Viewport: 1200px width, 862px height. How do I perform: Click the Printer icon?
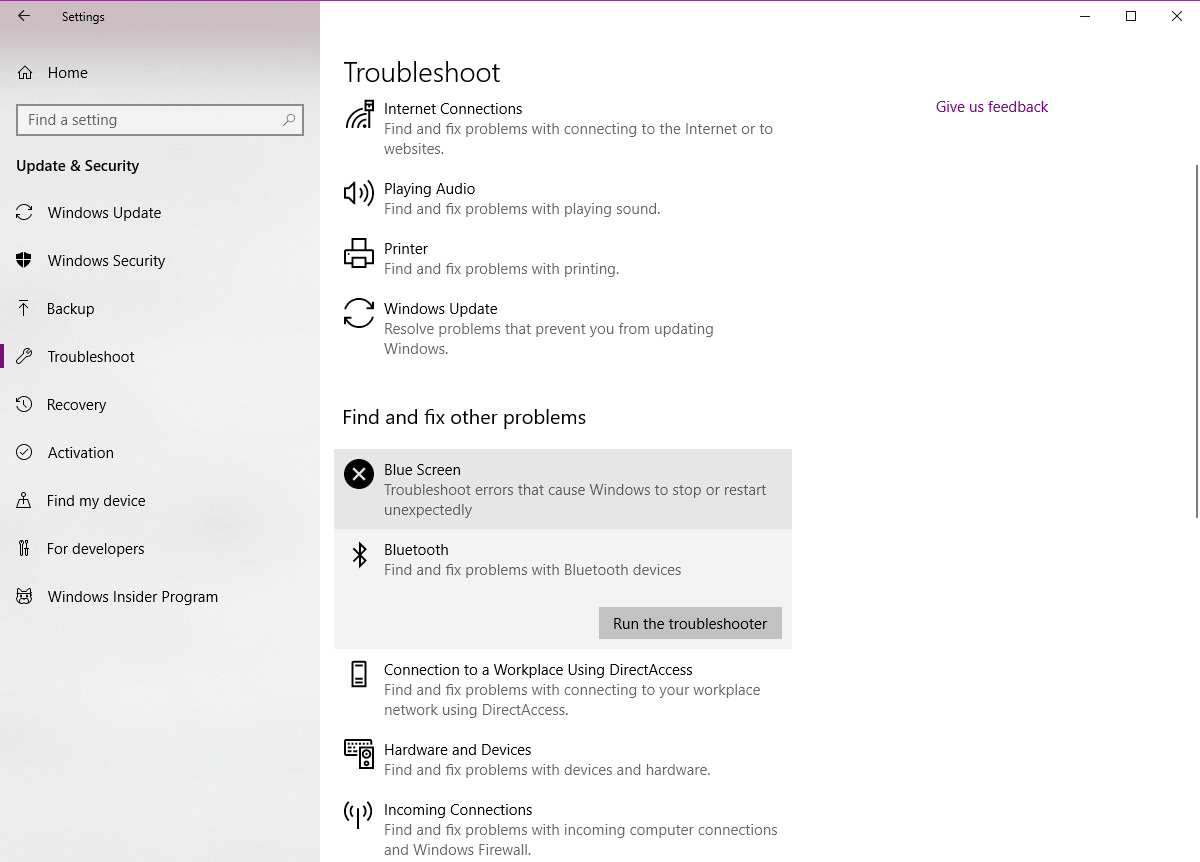coord(359,253)
